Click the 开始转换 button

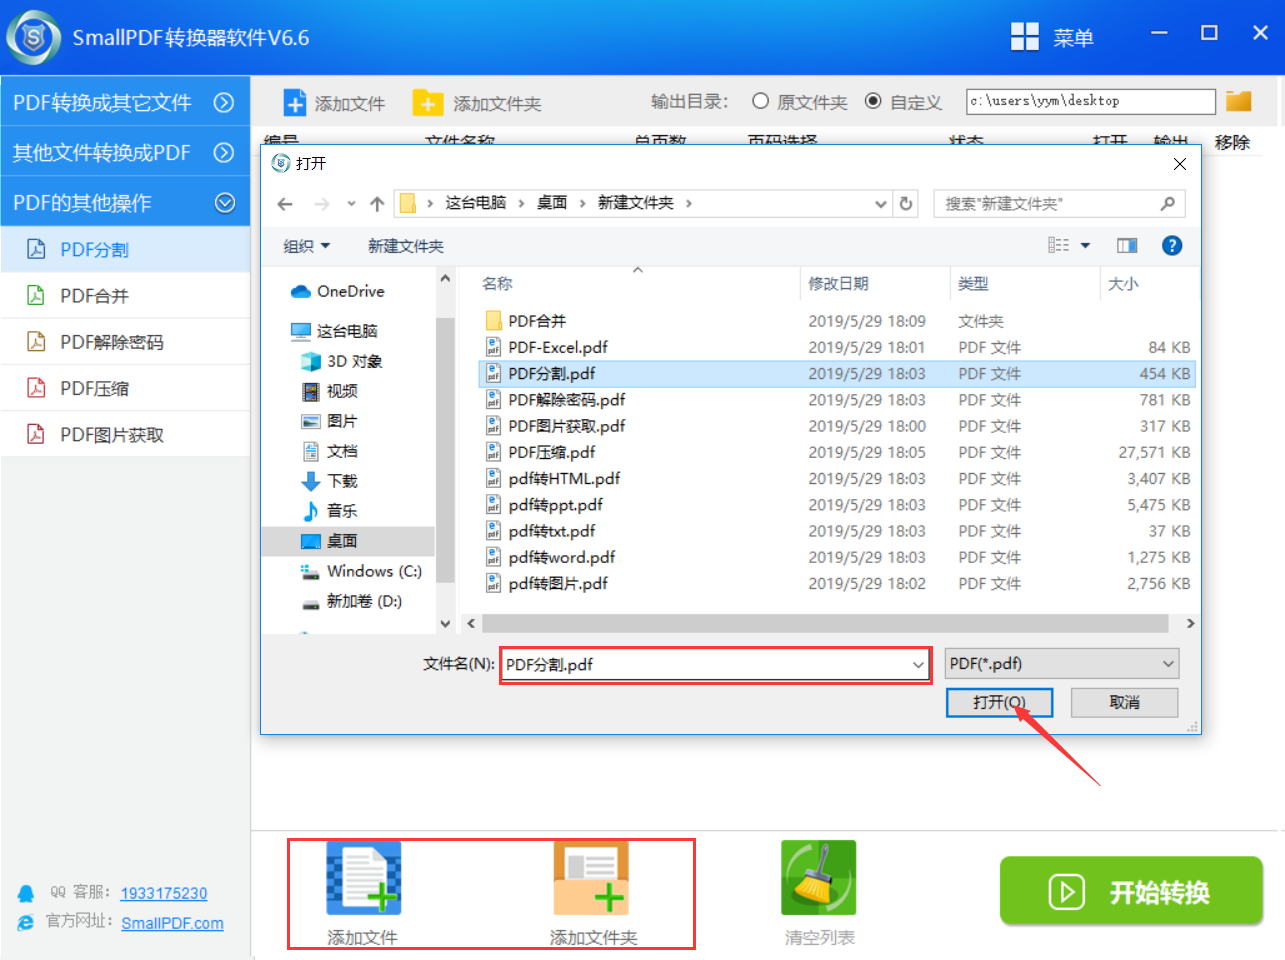coord(1131,890)
